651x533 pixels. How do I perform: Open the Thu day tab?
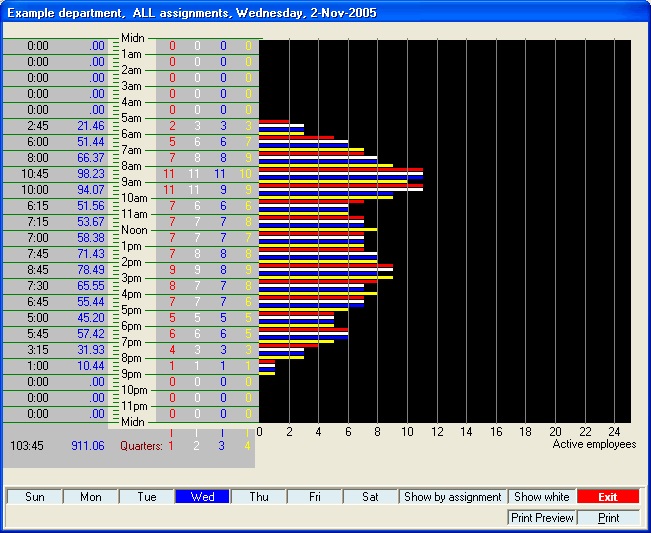point(258,497)
